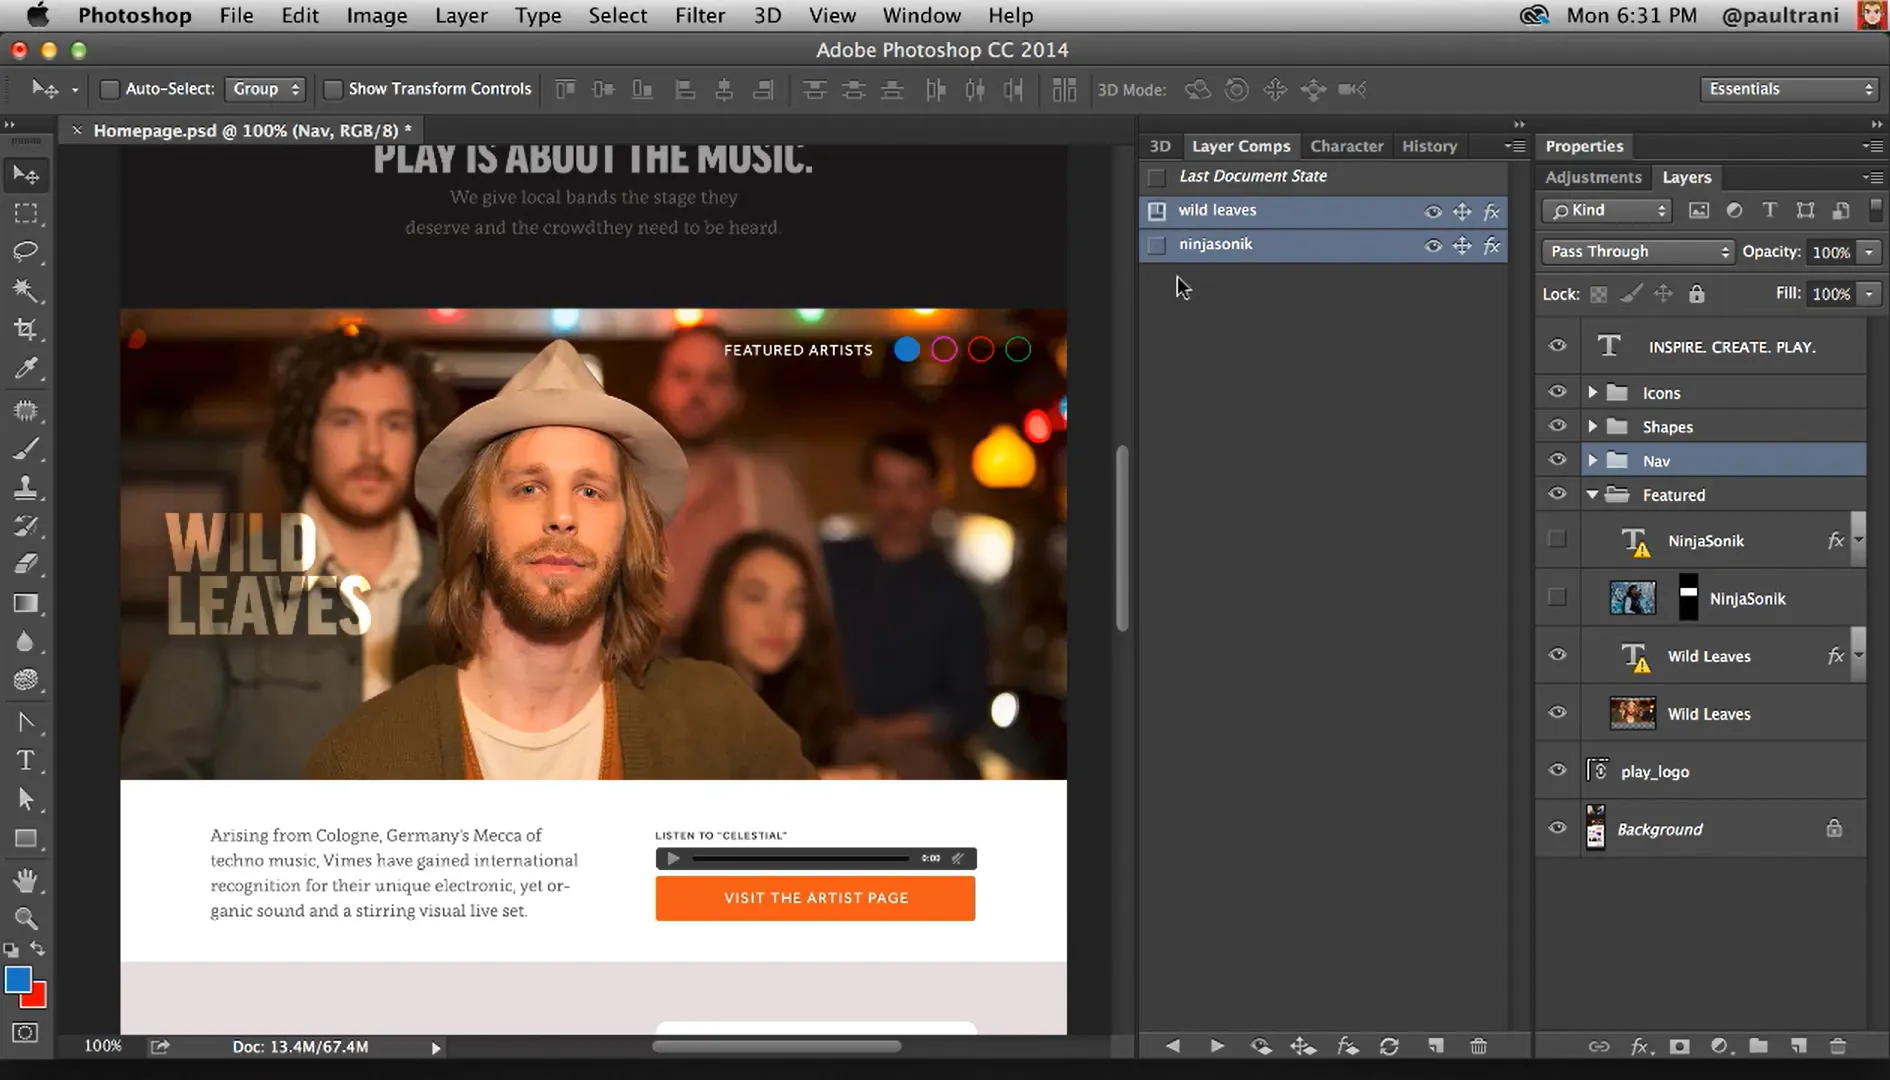
Task: Open the Filter menu
Action: (x=699, y=16)
